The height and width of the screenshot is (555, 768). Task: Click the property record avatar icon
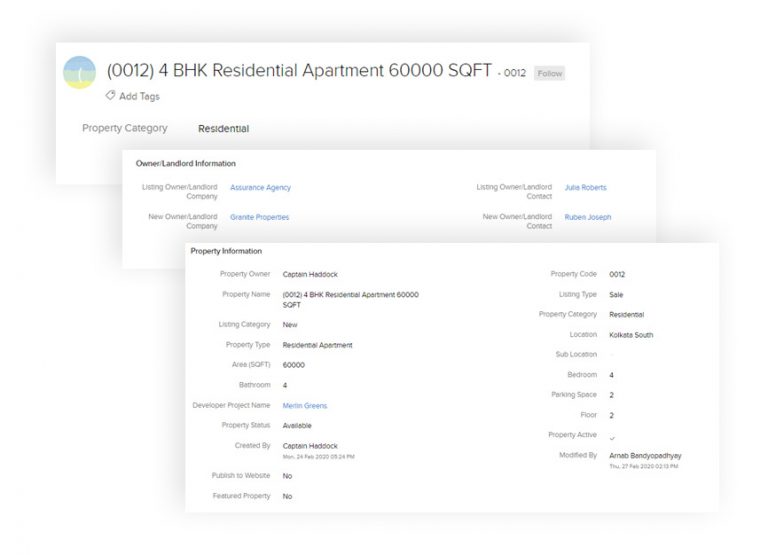[x=79, y=73]
